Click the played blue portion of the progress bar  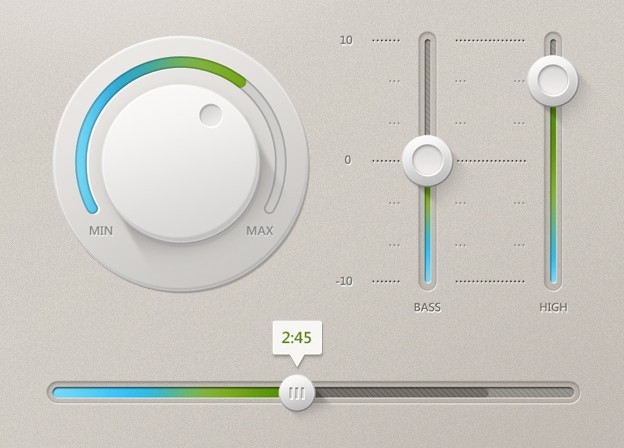click(166, 393)
